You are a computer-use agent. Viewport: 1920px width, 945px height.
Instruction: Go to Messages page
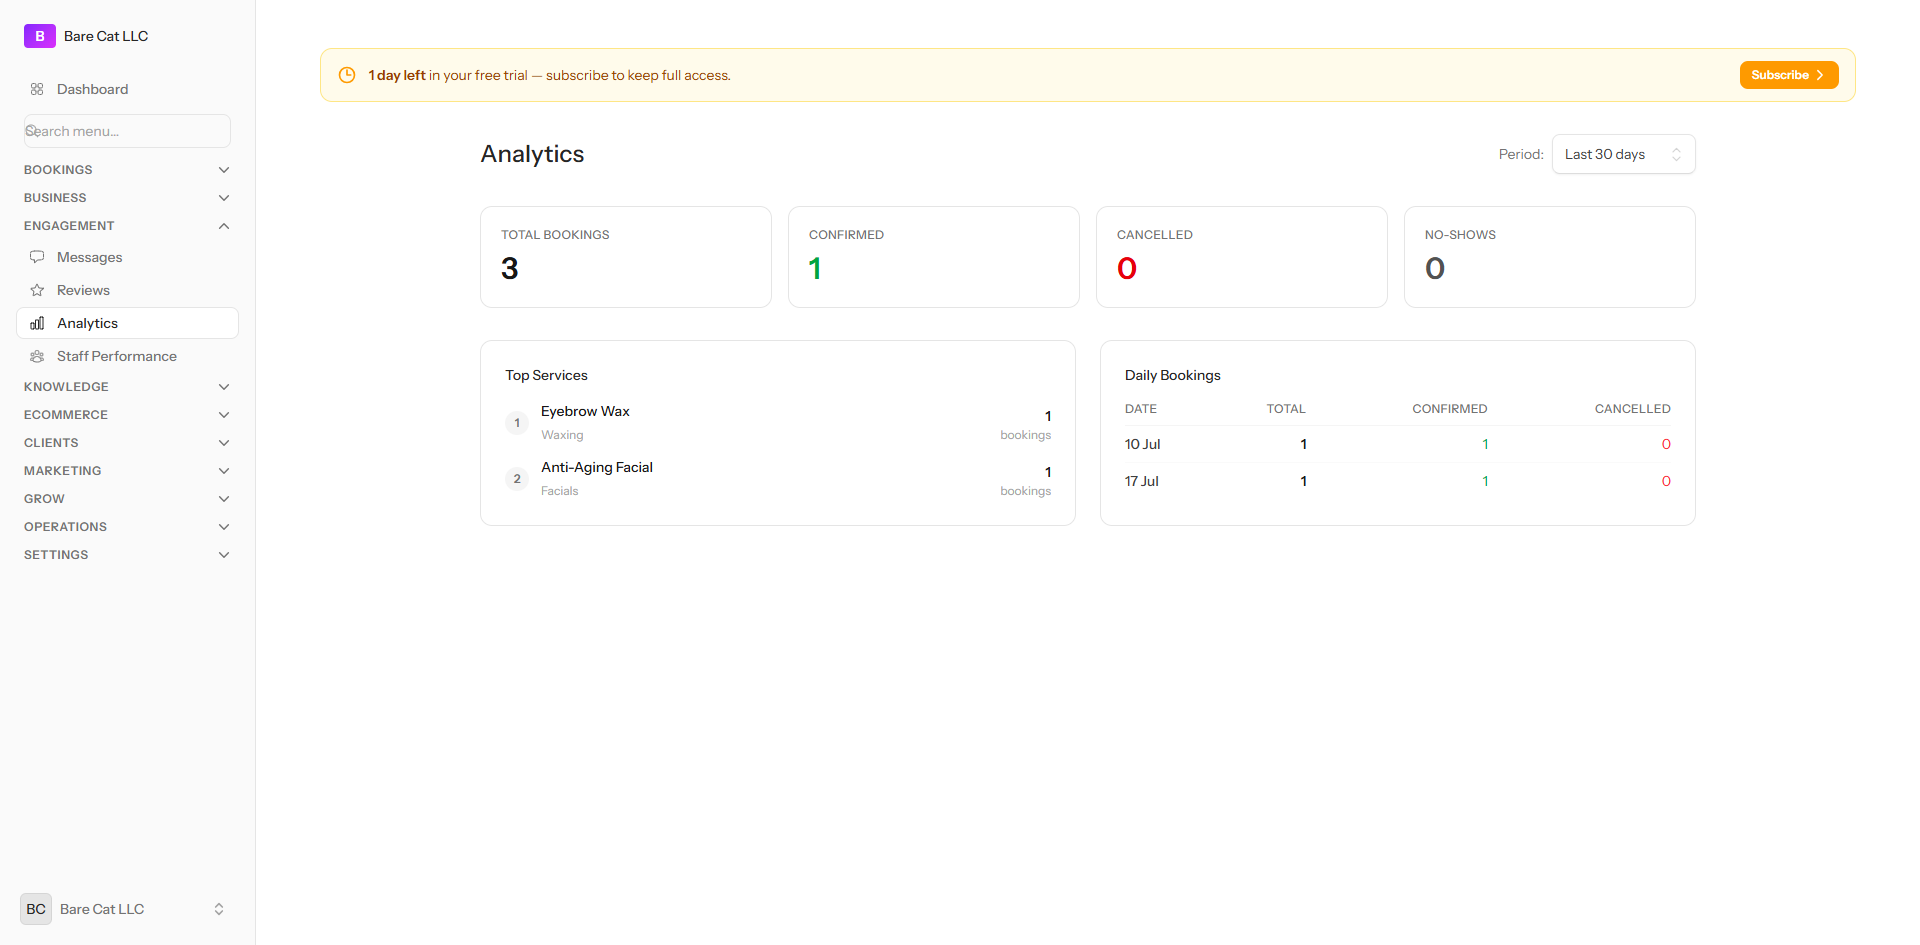127,257
